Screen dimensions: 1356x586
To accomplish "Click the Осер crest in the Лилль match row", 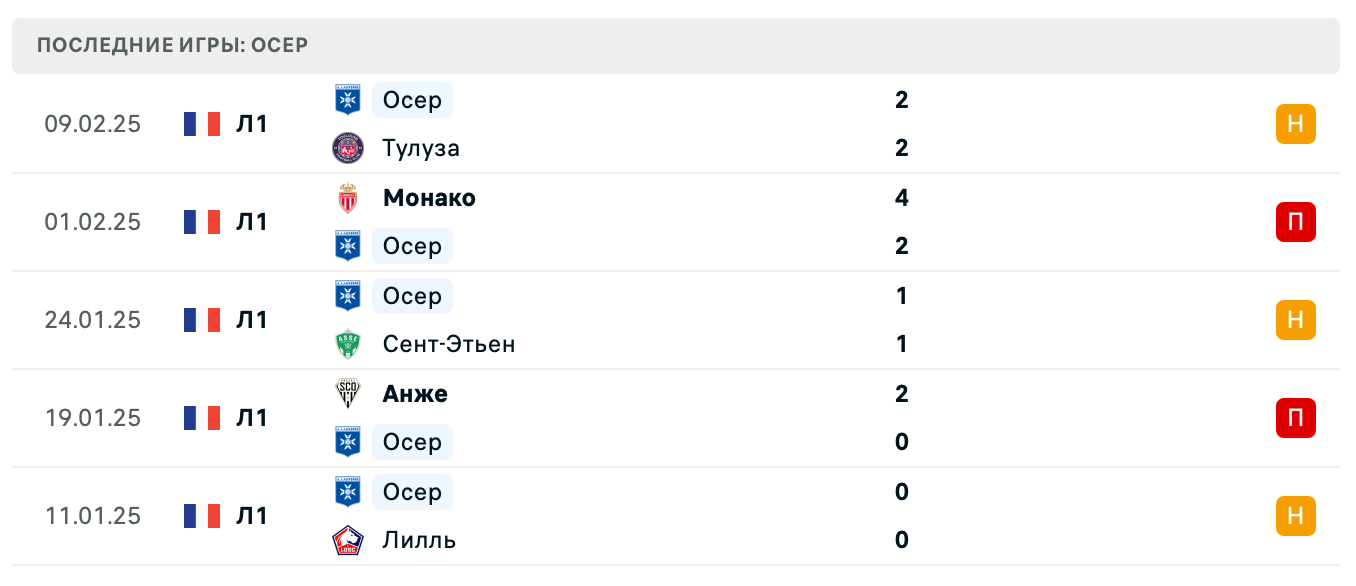I will [346, 492].
